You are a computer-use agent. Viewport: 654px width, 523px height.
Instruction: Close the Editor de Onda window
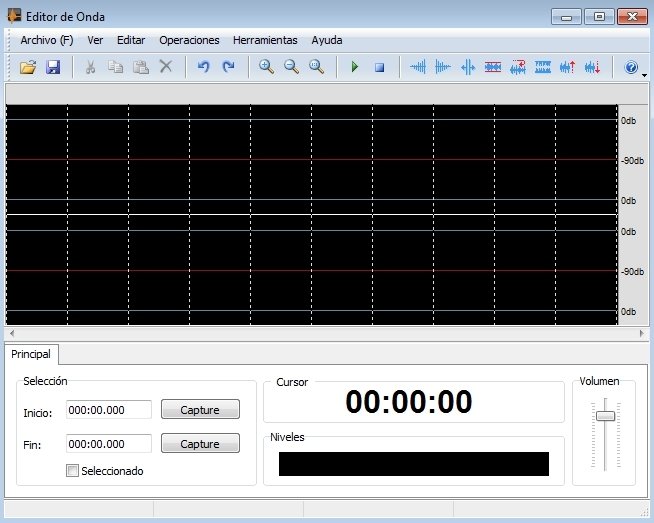[632, 17]
